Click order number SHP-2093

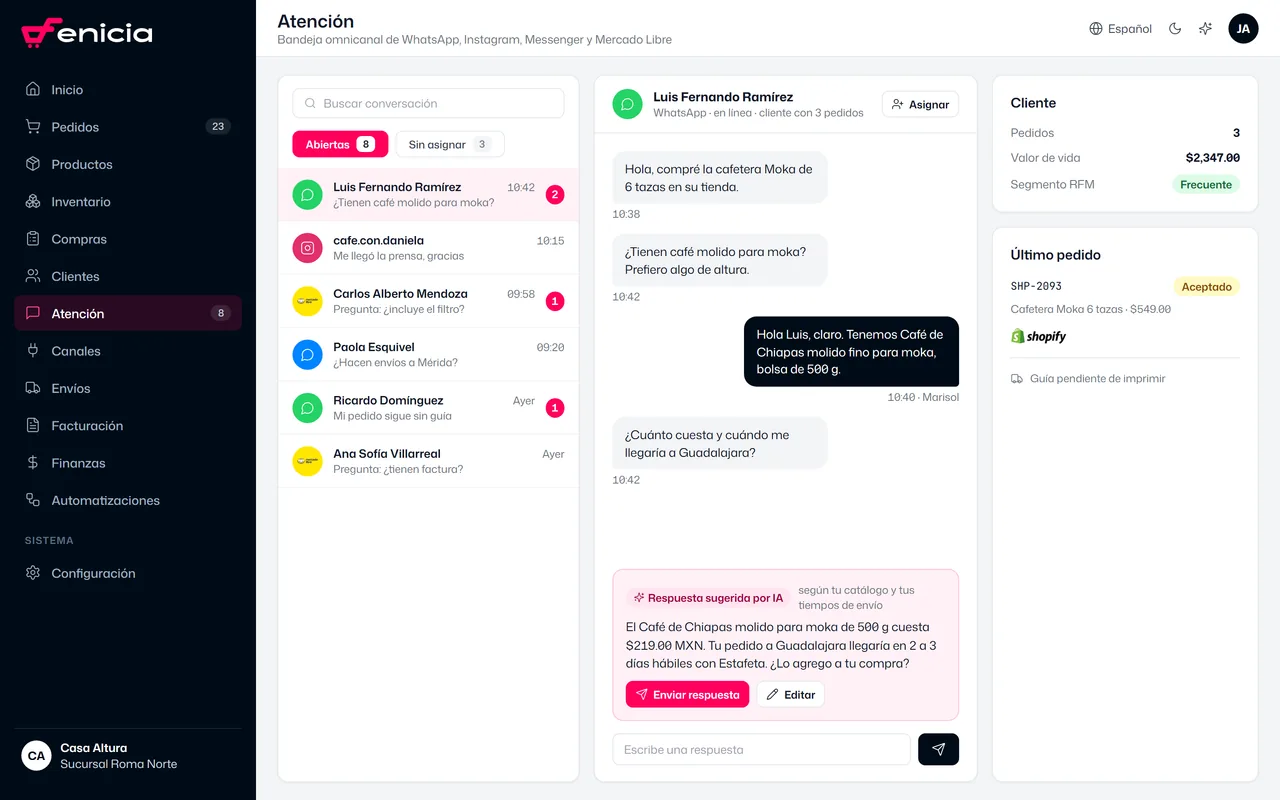[1036, 287]
